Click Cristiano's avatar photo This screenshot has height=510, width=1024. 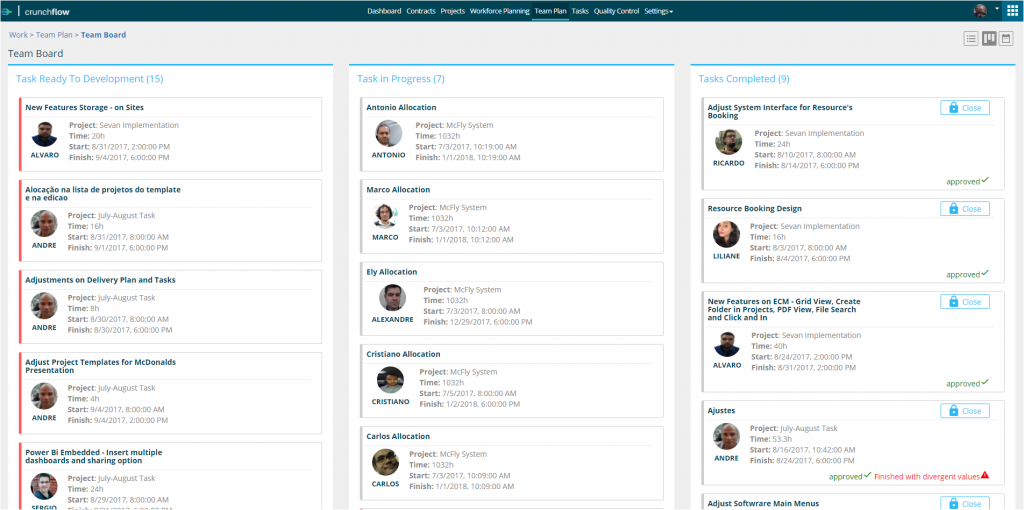point(391,381)
